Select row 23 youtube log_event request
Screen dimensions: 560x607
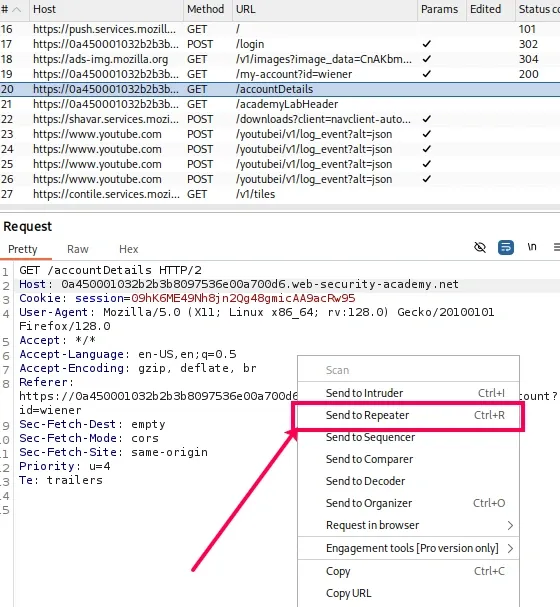pos(280,134)
